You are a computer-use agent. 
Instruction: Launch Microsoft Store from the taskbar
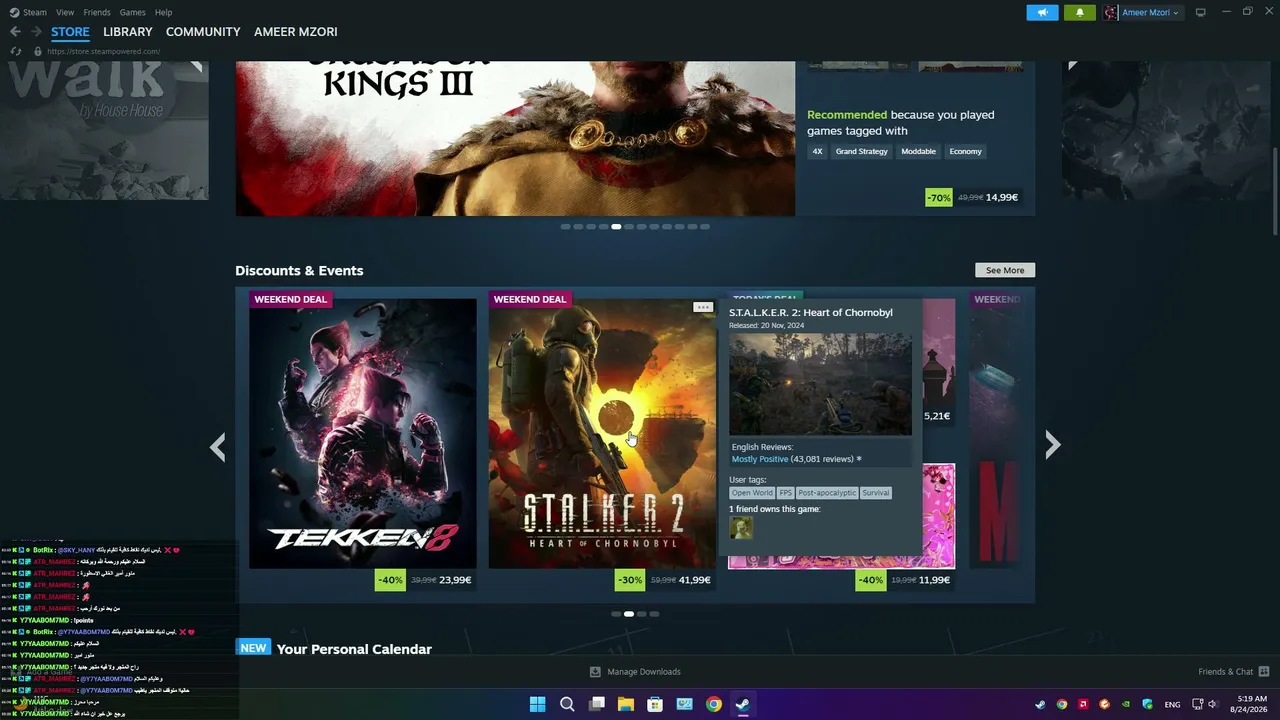coord(655,704)
